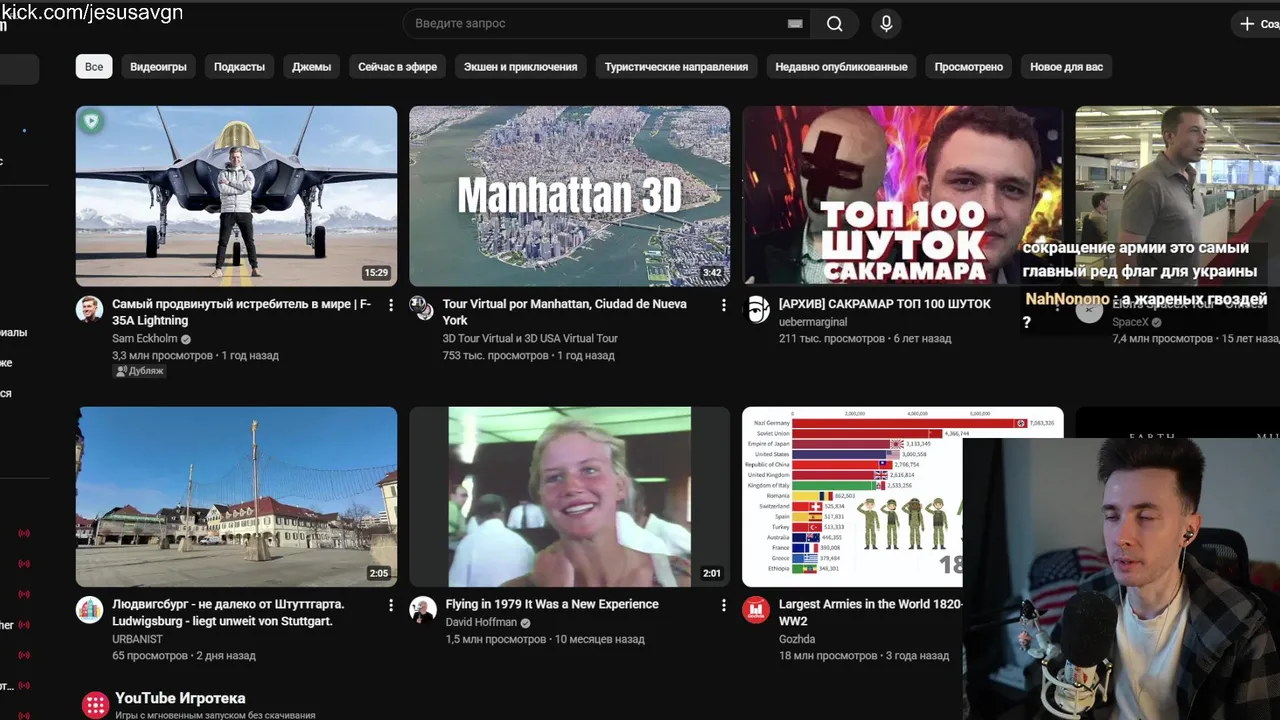The width and height of the screenshot is (1280, 720).
Task: Click the Create plus button
Action: tap(1258, 24)
